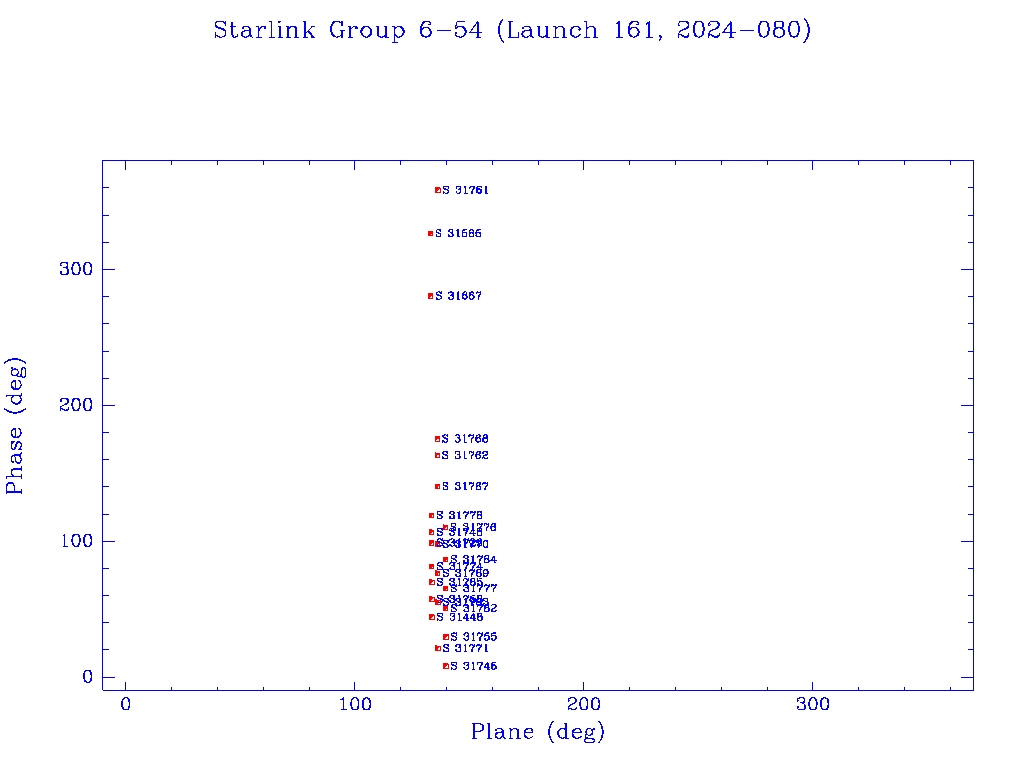
Task: Click the 200 tick on Plane axis
Action: click(x=583, y=704)
